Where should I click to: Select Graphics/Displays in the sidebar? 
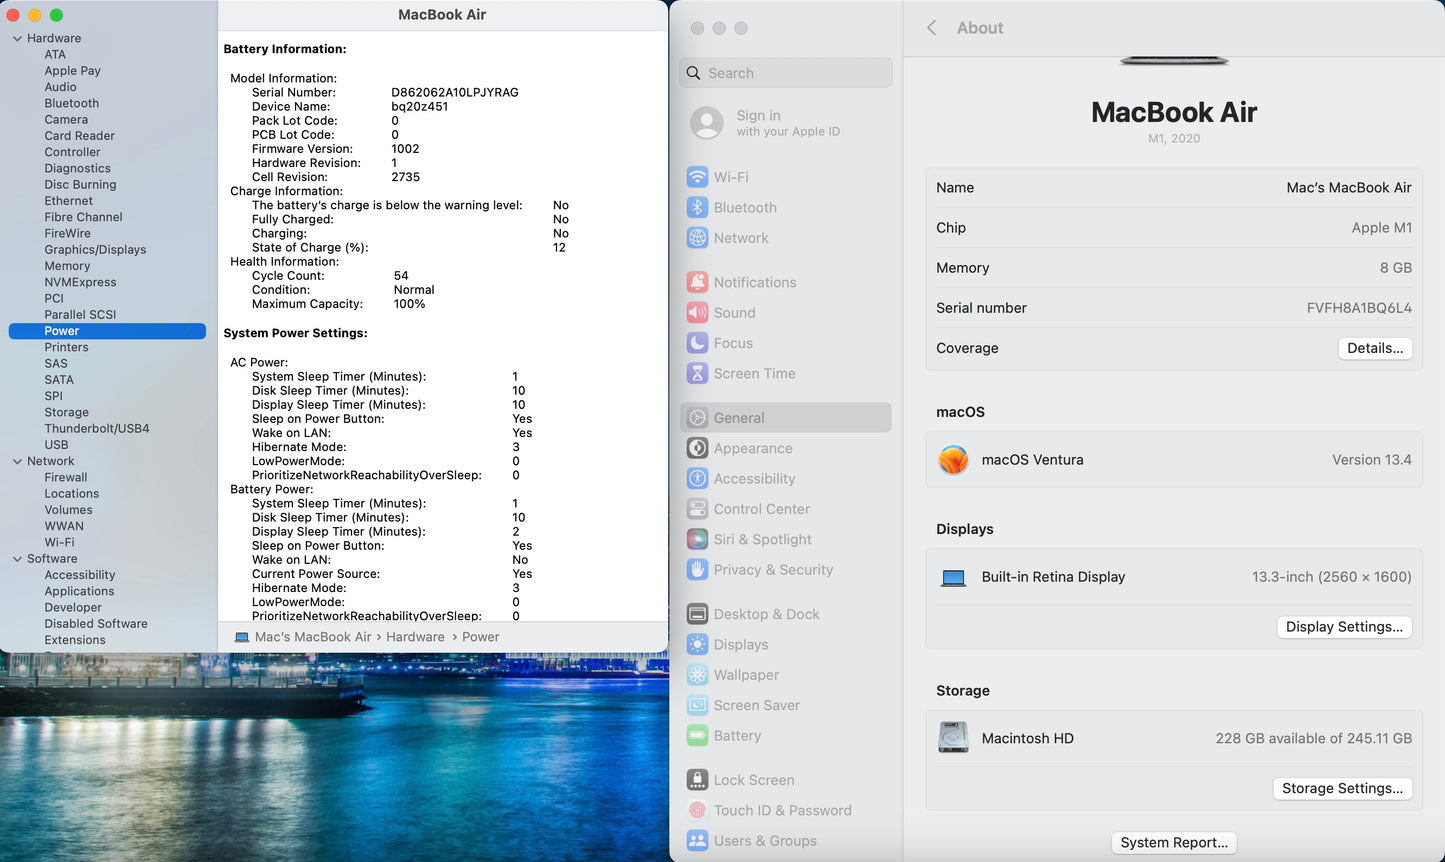click(x=95, y=249)
